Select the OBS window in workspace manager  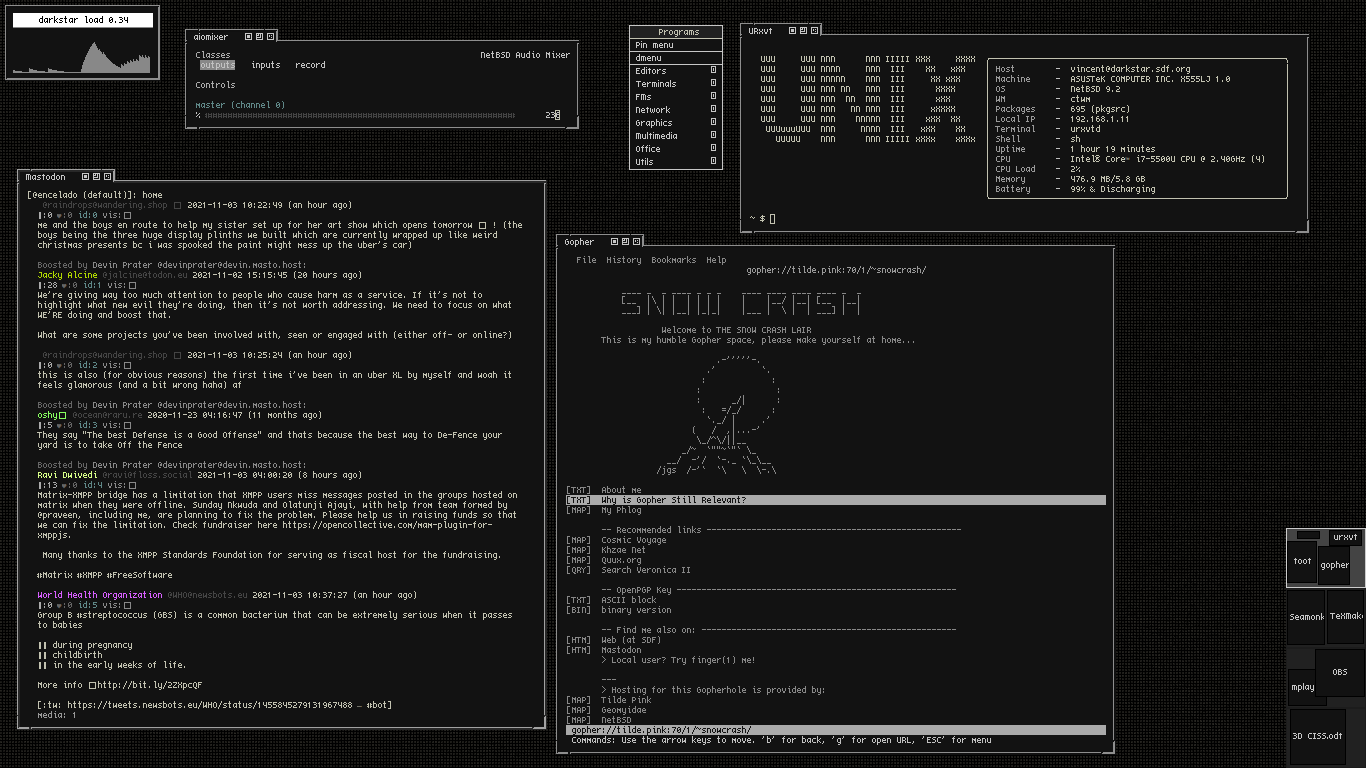pos(1339,672)
